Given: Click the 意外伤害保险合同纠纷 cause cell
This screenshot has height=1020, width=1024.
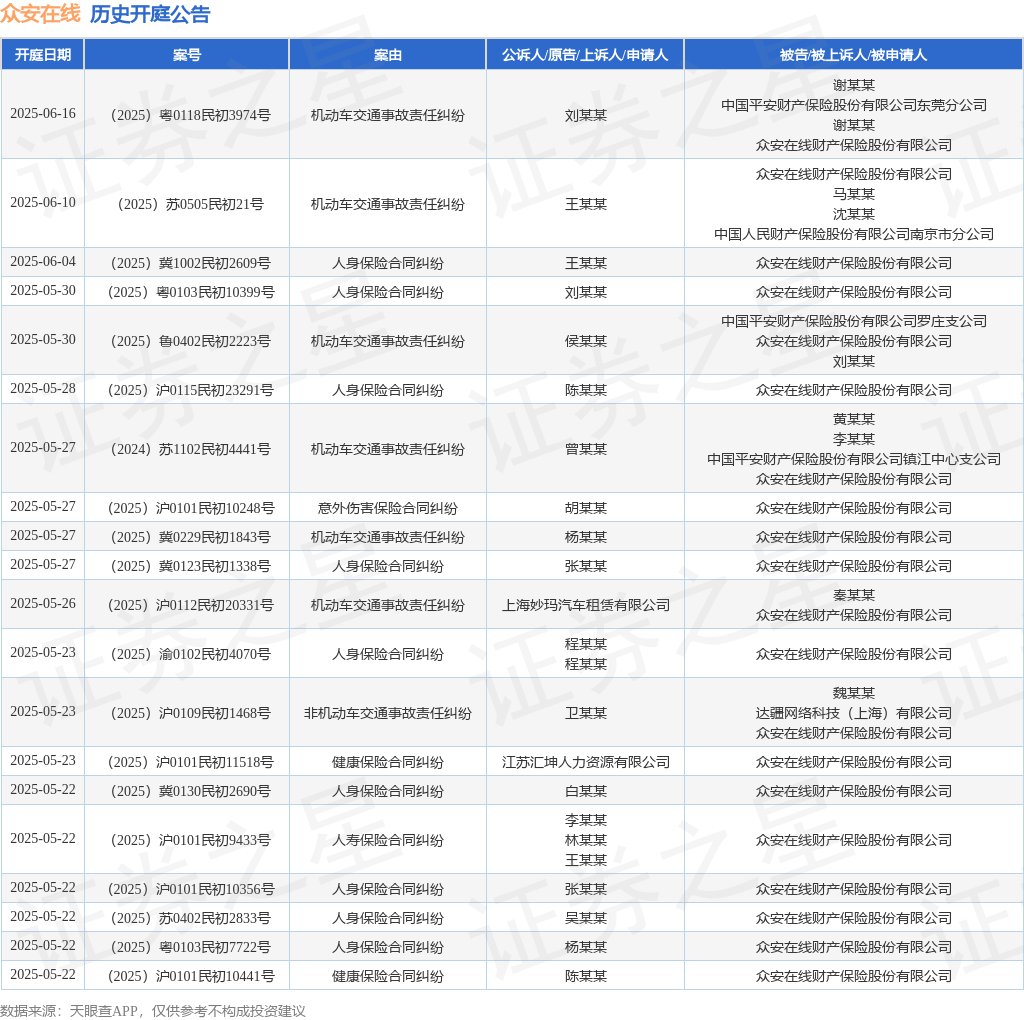Looking at the screenshot, I should pos(388,508).
